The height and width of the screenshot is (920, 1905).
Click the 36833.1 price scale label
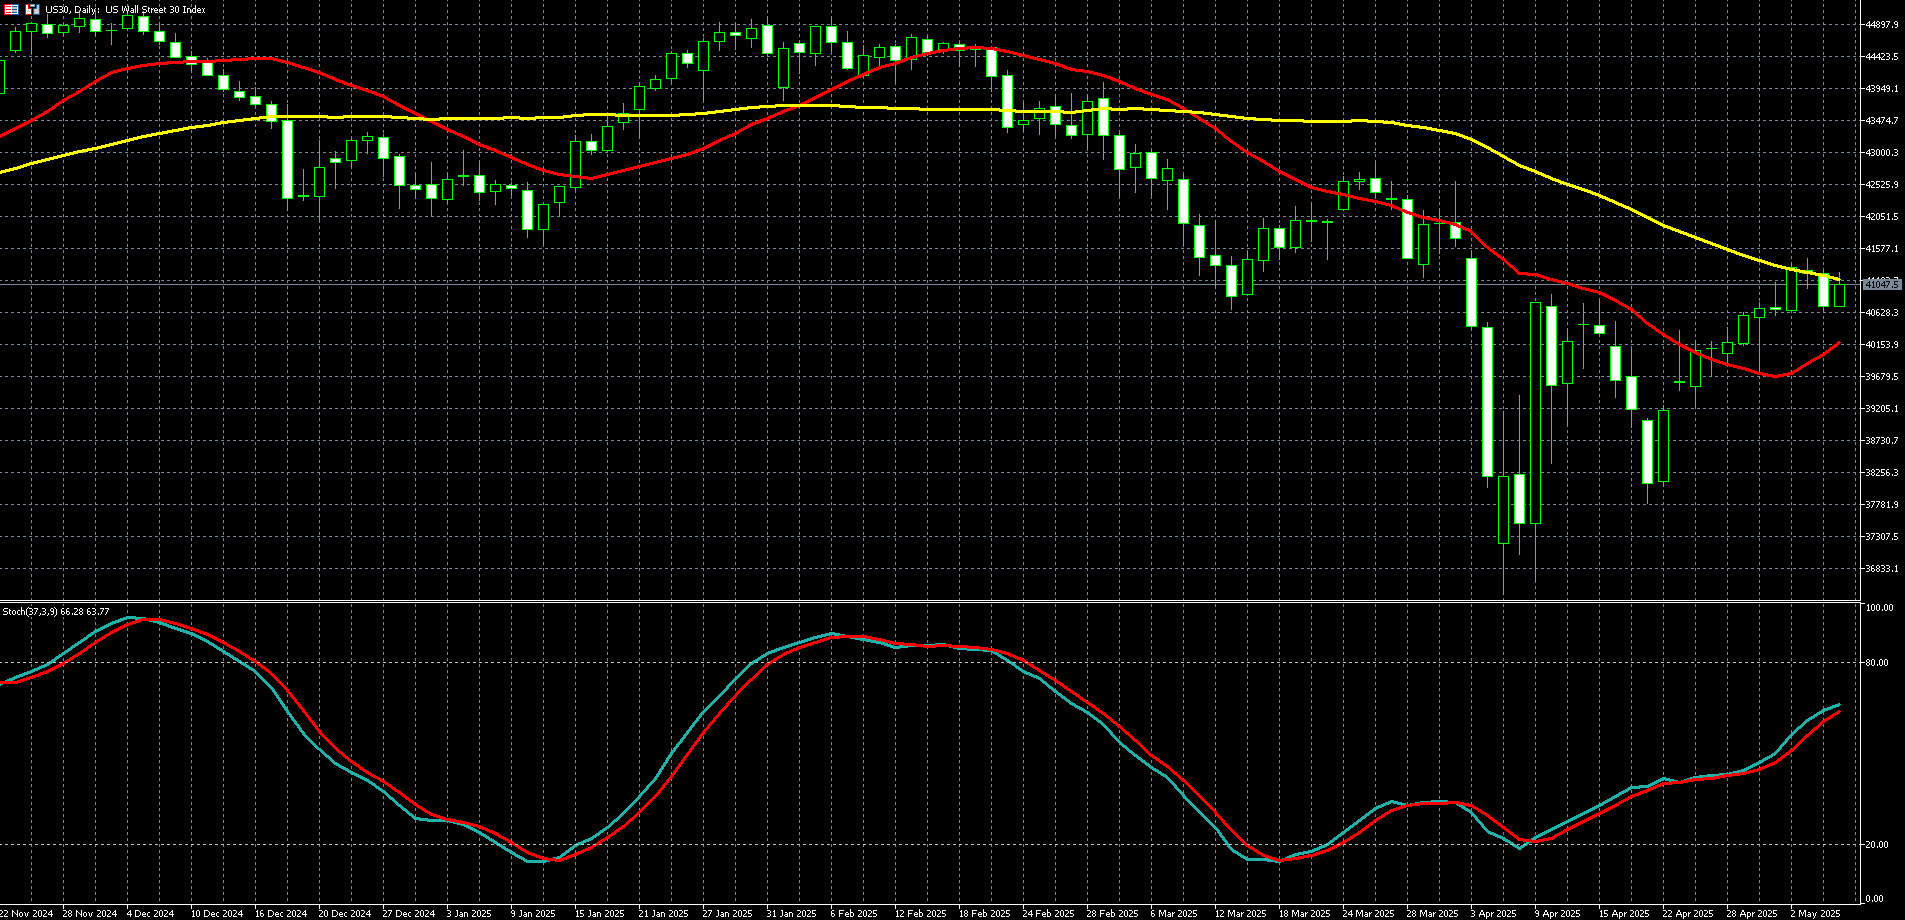click(x=1881, y=569)
